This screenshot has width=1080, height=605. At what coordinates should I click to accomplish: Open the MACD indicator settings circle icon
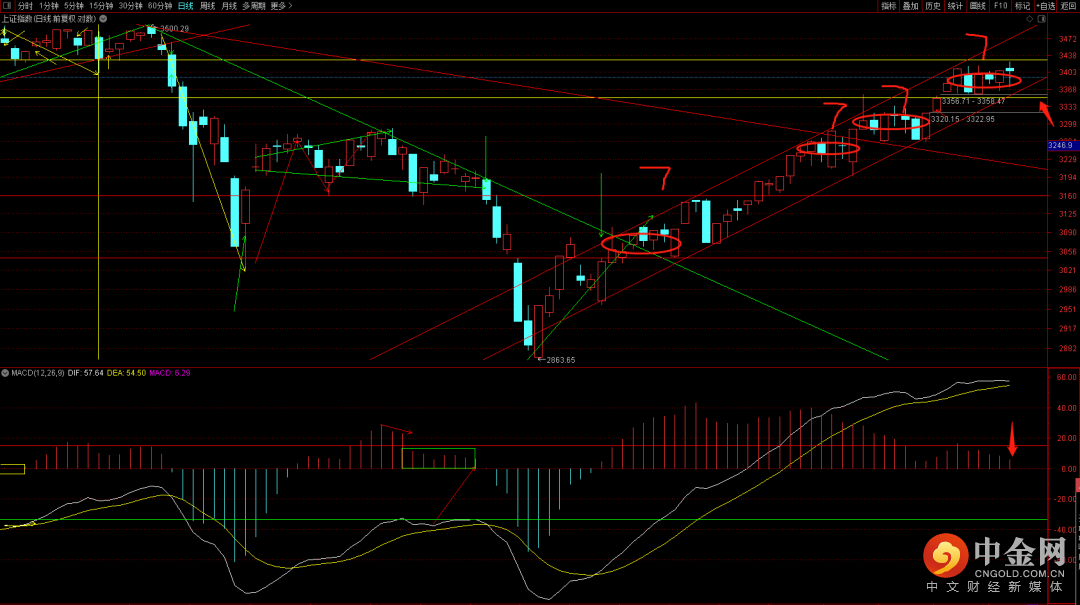pyautogui.click(x=5, y=373)
